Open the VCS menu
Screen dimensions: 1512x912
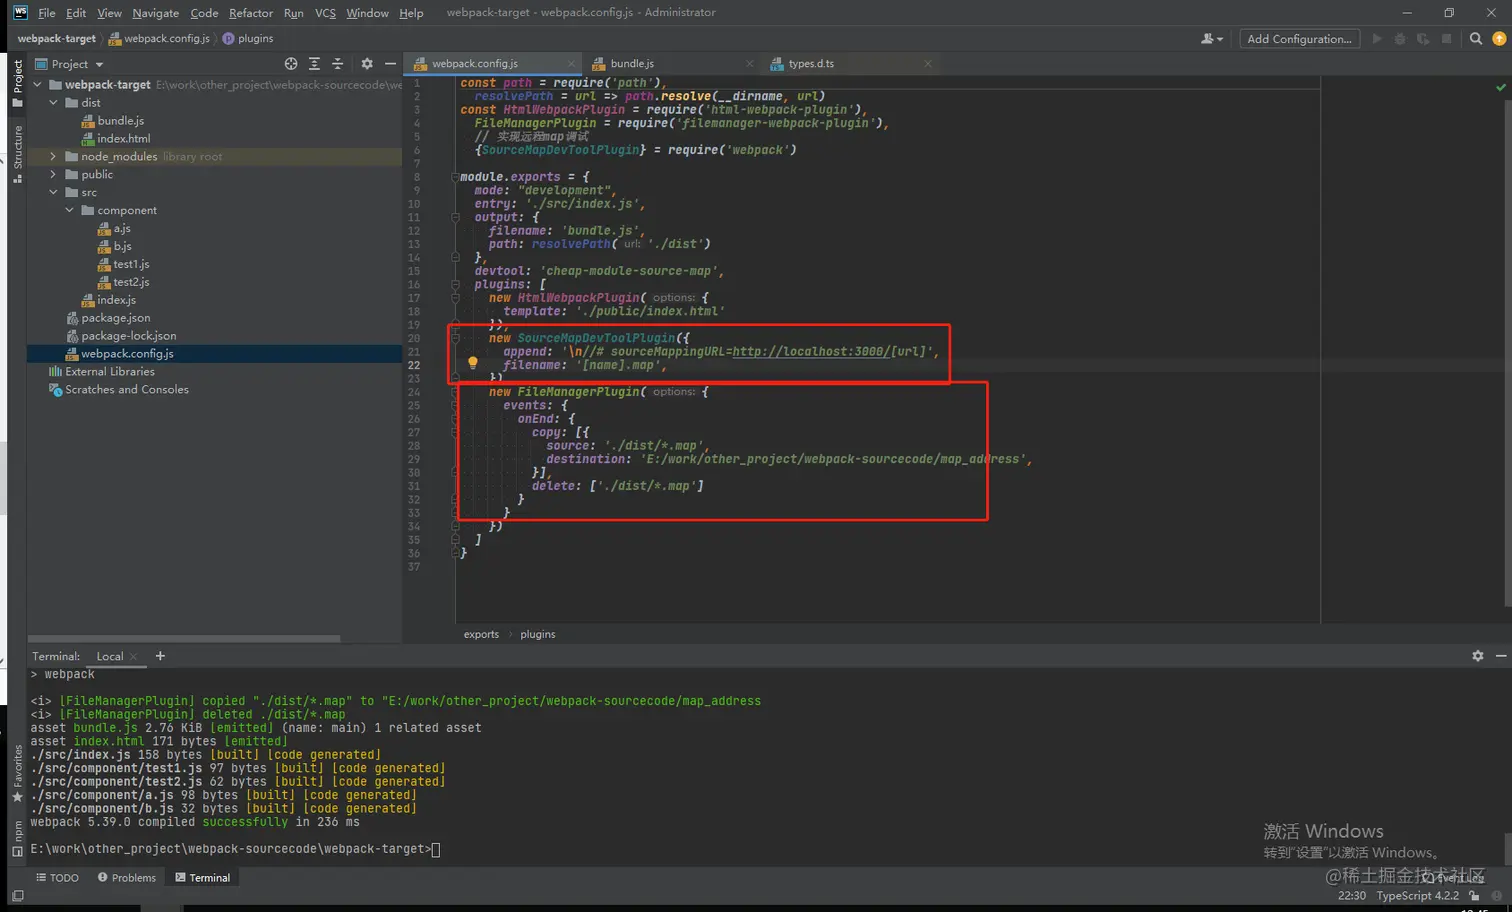[x=325, y=13]
